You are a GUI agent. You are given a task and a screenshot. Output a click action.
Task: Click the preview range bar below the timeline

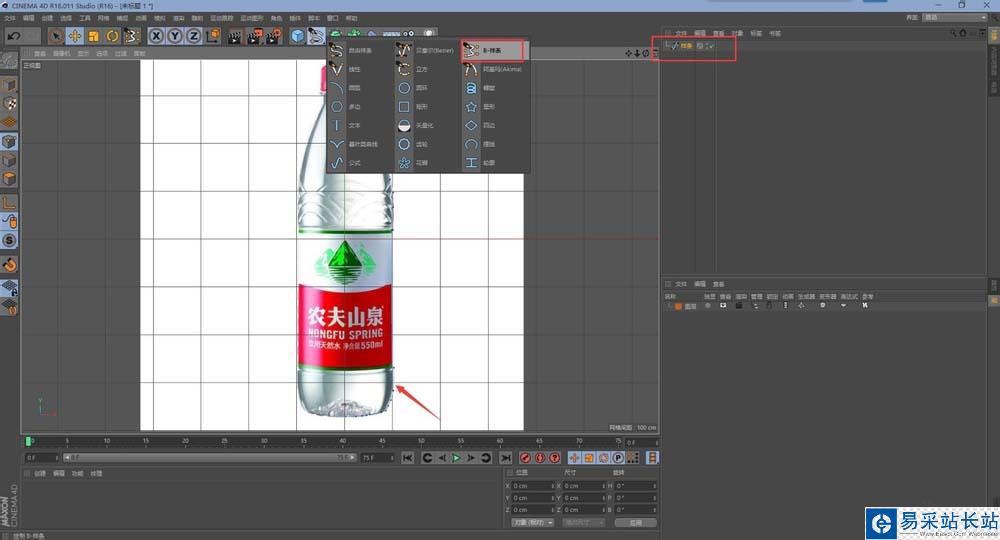(209, 458)
